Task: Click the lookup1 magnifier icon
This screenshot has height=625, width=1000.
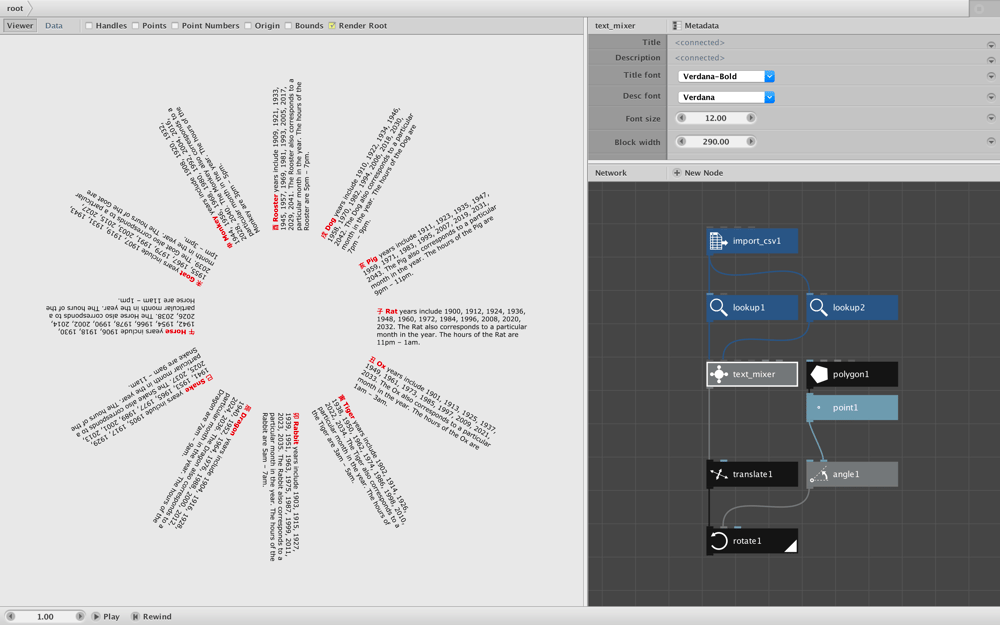Action: click(718, 307)
